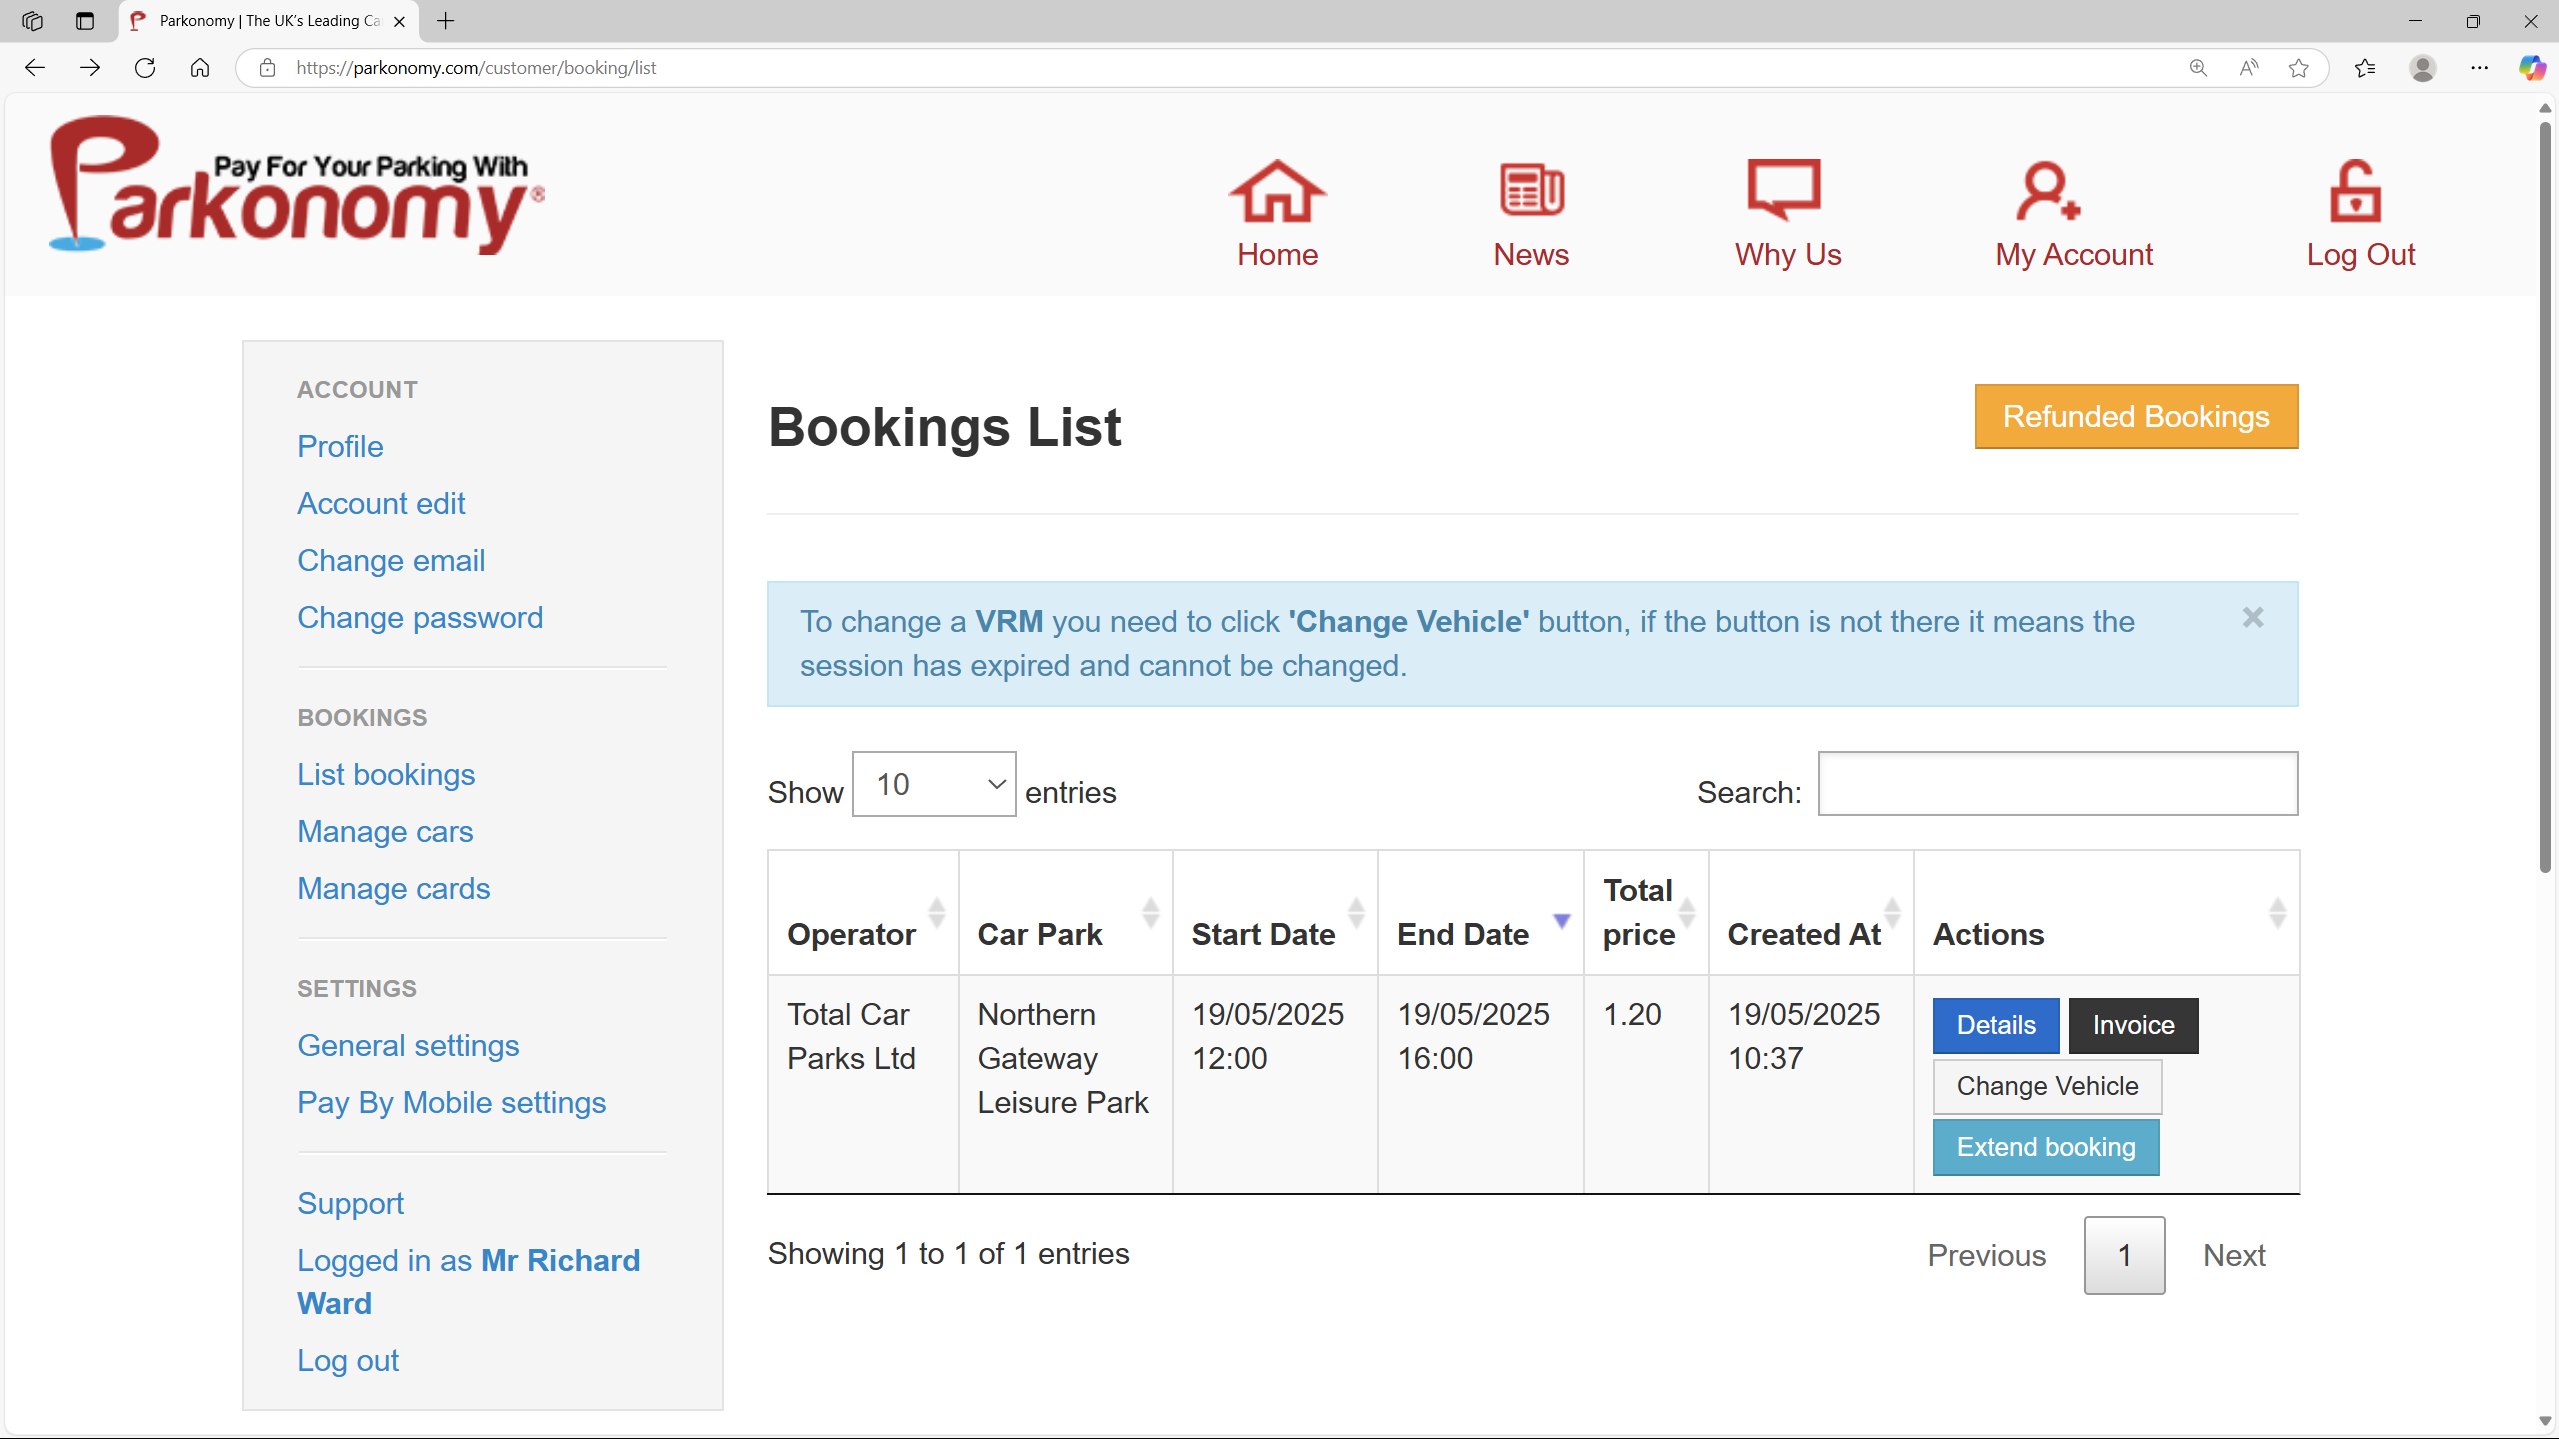Open My Account from top navigation
Image resolution: width=2559 pixels, height=1439 pixels.
[2073, 214]
